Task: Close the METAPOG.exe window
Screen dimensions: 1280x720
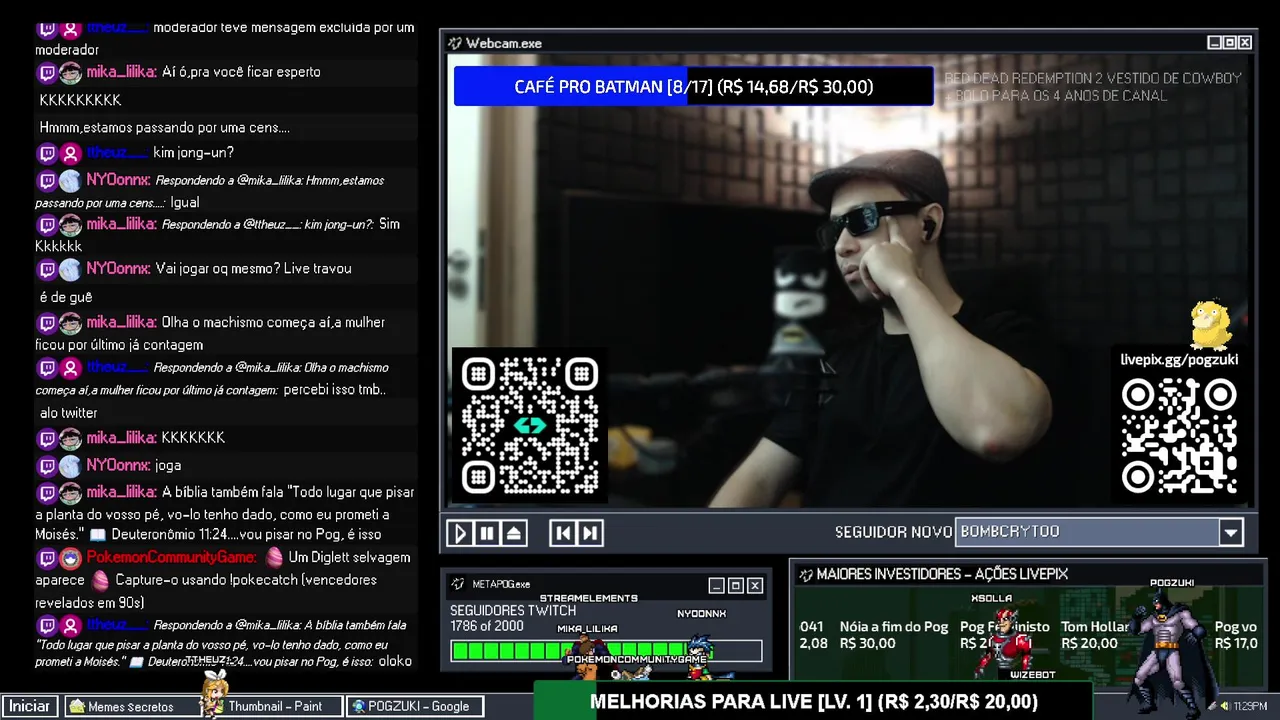Action: pyautogui.click(x=755, y=585)
